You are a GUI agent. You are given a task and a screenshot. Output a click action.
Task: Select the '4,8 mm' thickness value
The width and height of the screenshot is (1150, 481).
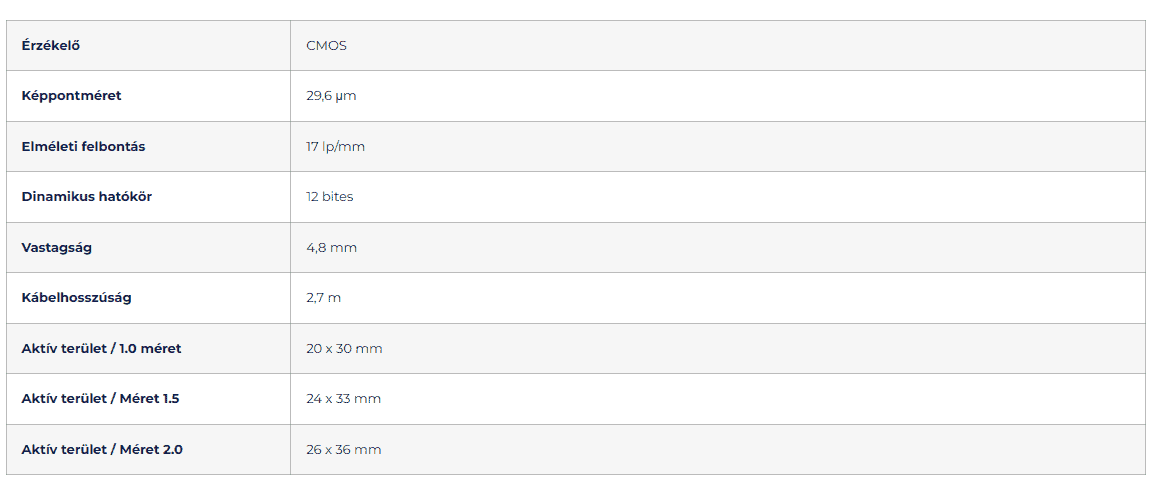tap(331, 248)
